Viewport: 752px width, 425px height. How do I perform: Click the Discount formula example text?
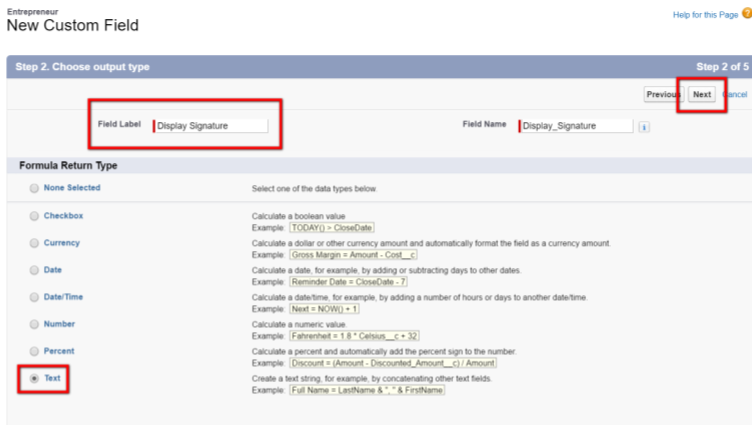pyautogui.click(x=393, y=363)
